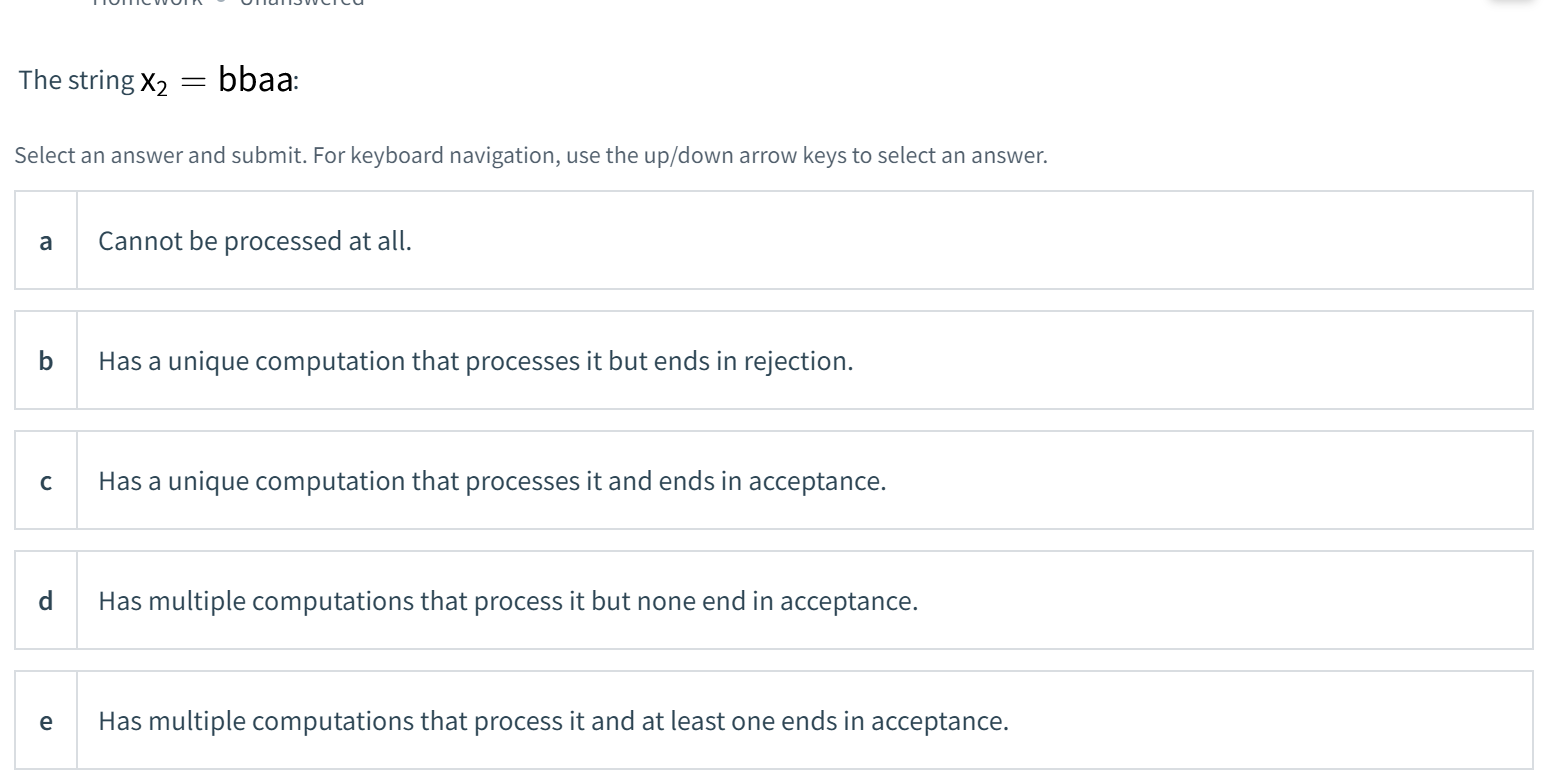The image size is (1566, 783).
Task: Choose the letter e answer marker
Action: click(x=46, y=721)
